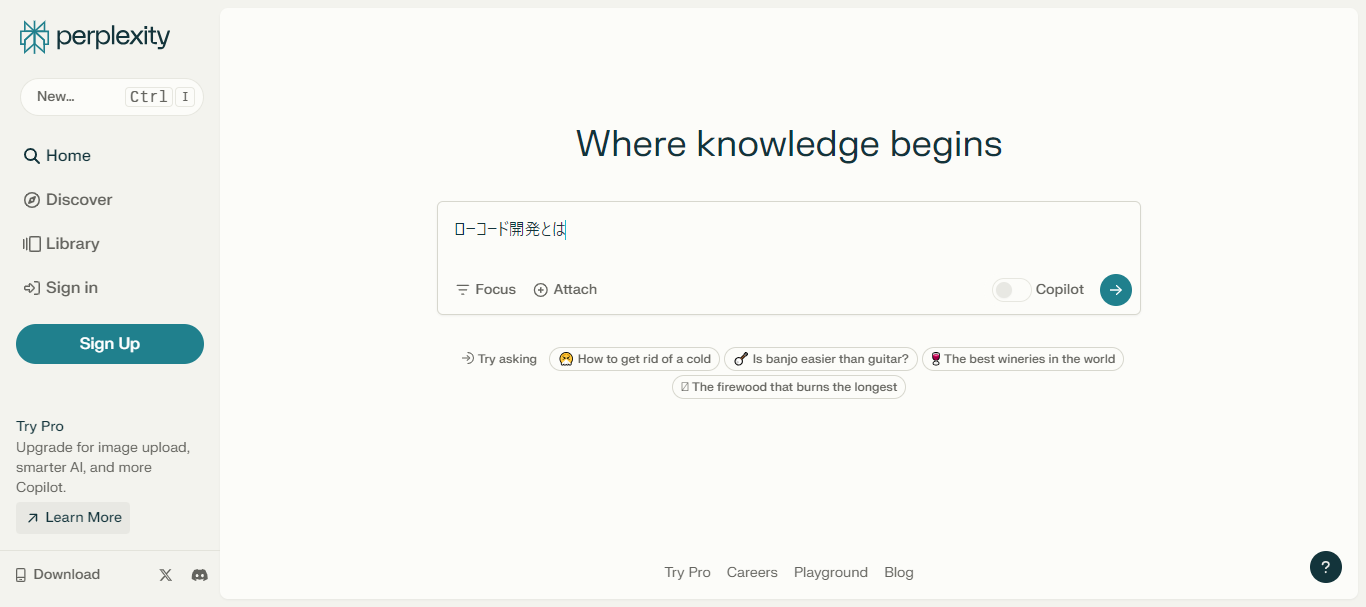The width and height of the screenshot is (1366, 607).
Task: Open Perplexity's X profile
Action: (x=165, y=574)
